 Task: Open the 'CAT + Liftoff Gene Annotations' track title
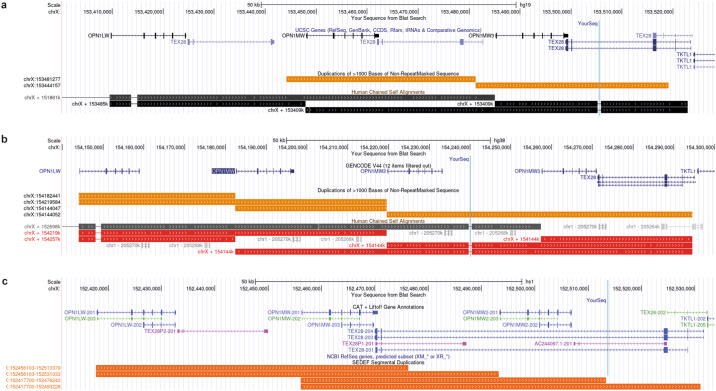388,307
